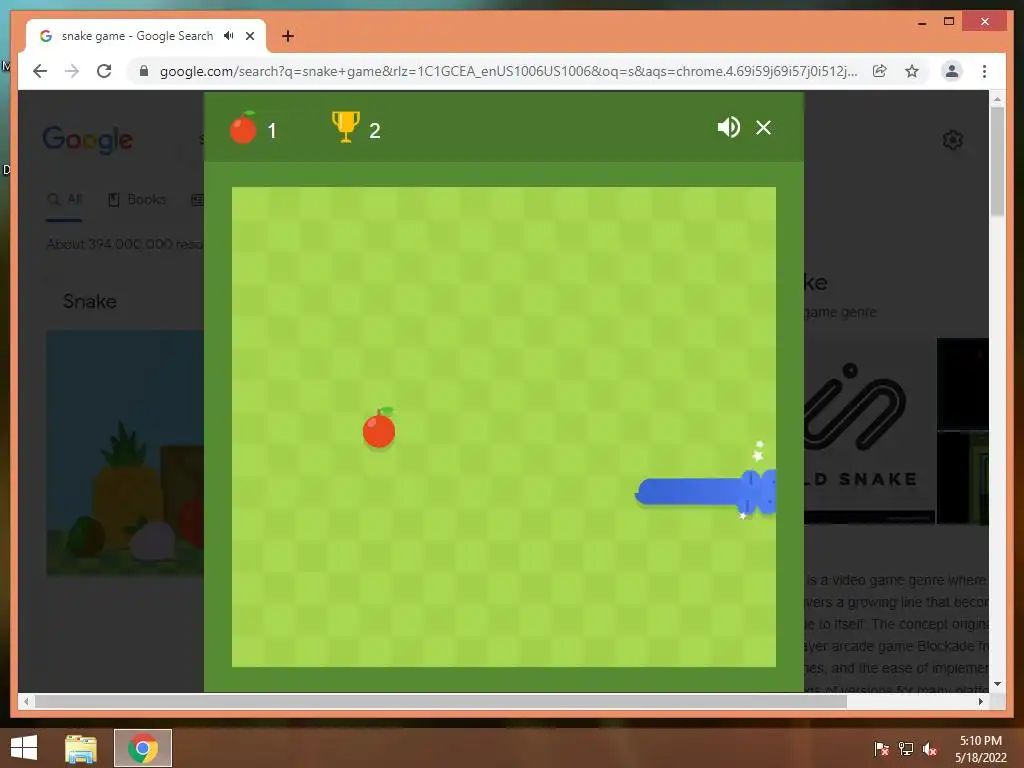
Task: Click the apple score icon in header
Action: [x=243, y=127]
